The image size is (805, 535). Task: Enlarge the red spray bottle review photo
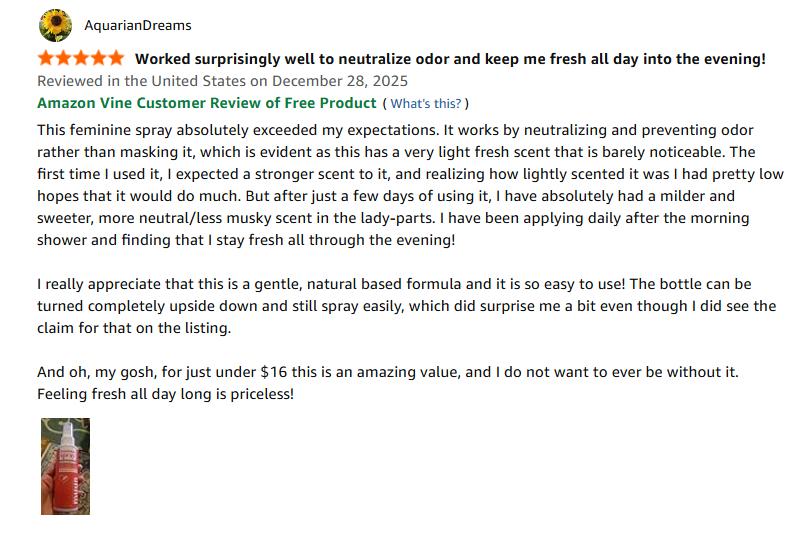[x=65, y=466]
